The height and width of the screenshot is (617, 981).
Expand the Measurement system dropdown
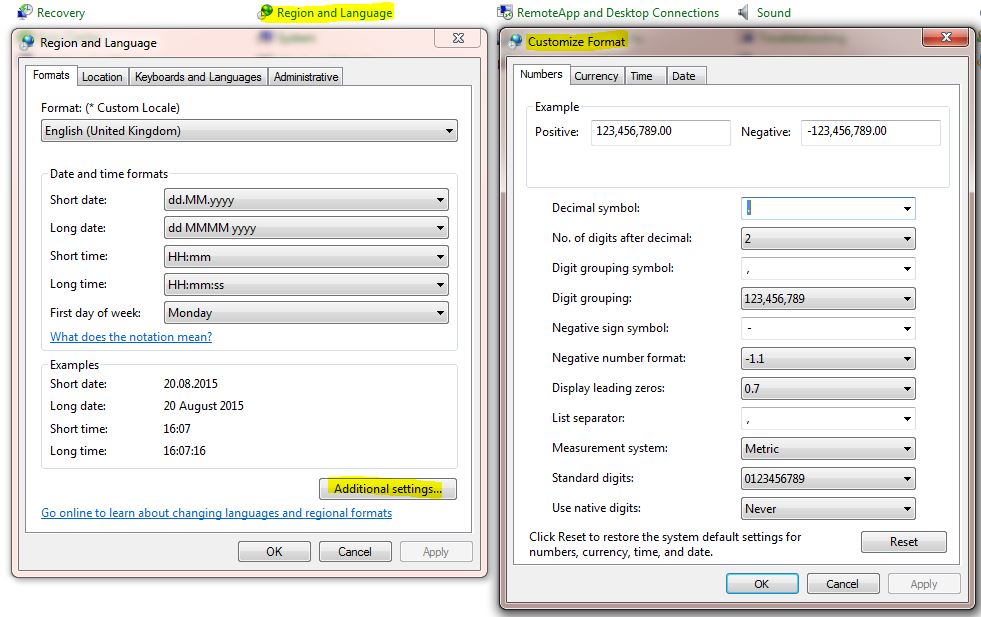point(828,449)
